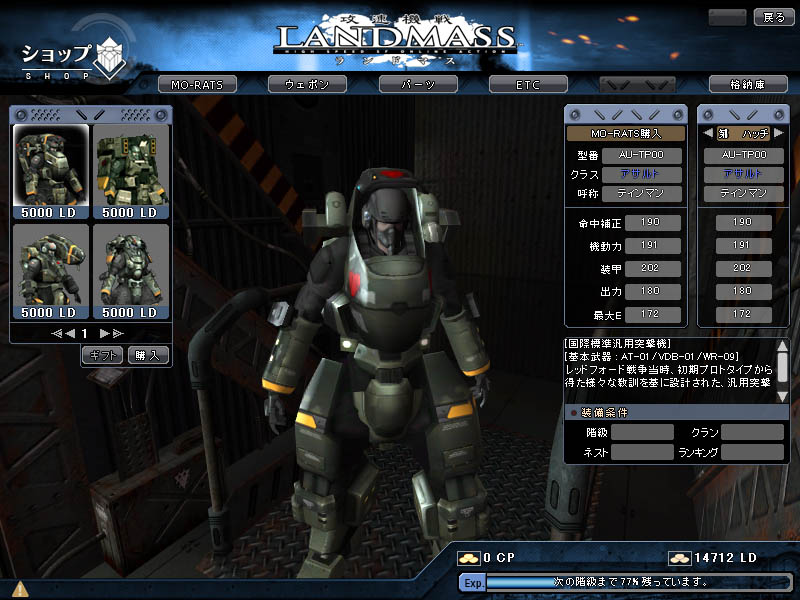This screenshot has width=800, height=600.
Task: Click the ハッチ panel AU-TP00 value
Action: point(744,155)
